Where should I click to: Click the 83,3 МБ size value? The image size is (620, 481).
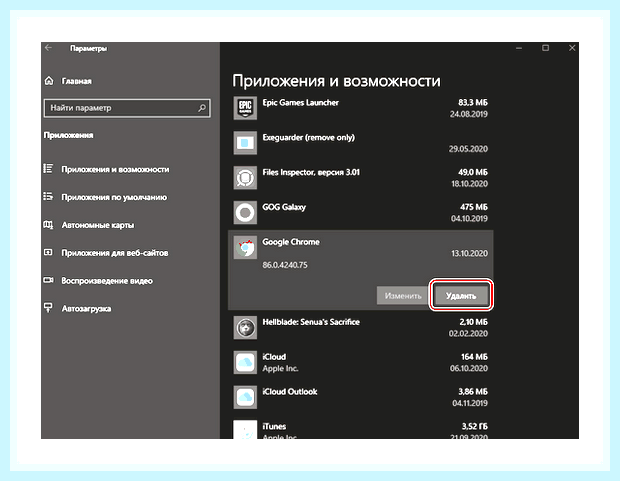(x=473, y=102)
